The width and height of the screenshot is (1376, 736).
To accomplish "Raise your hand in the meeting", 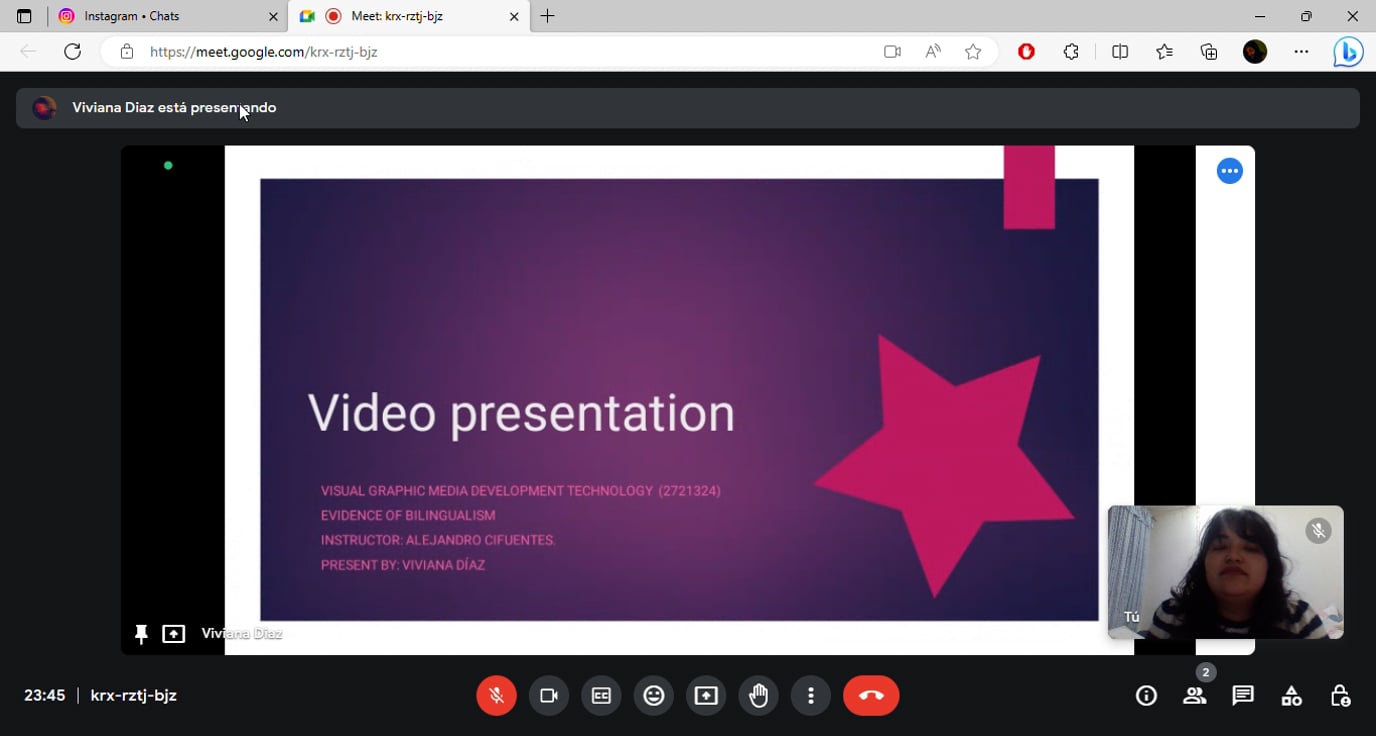I will coord(759,696).
